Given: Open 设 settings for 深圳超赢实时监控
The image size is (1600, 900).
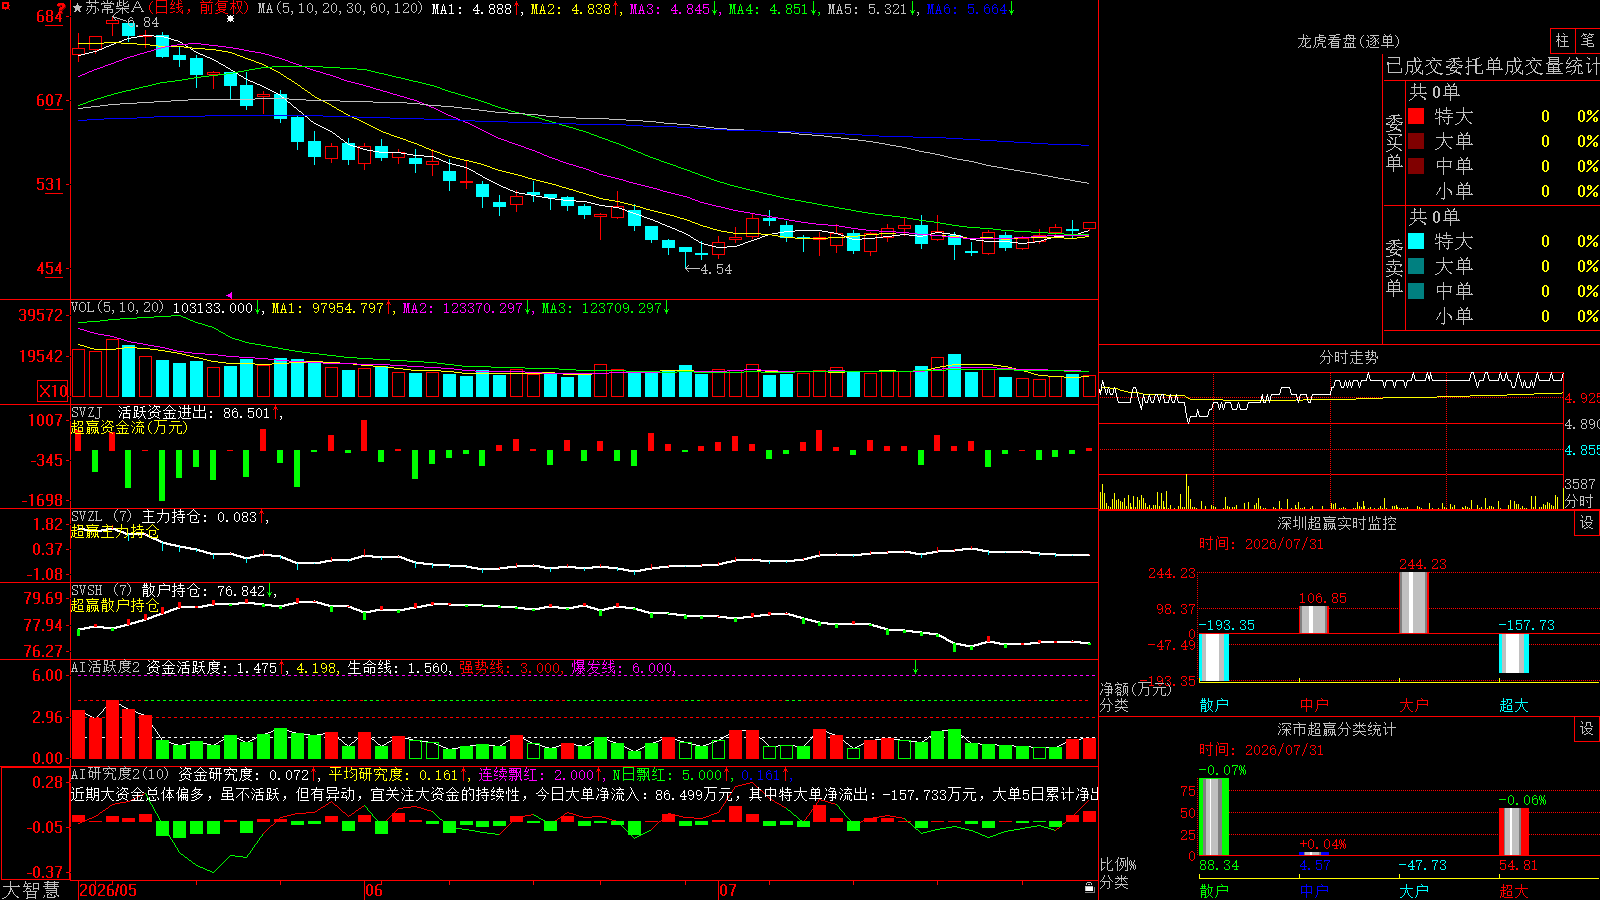Looking at the screenshot, I should pyautogui.click(x=1587, y=523).
